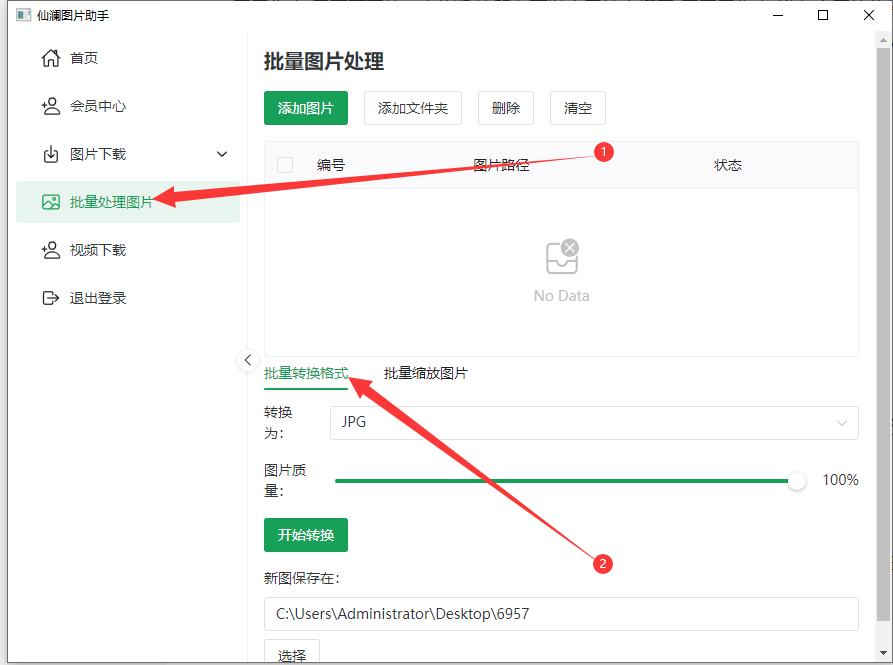
Task: Click the home icon beside 首页
Action: click(x=51, y=58)
